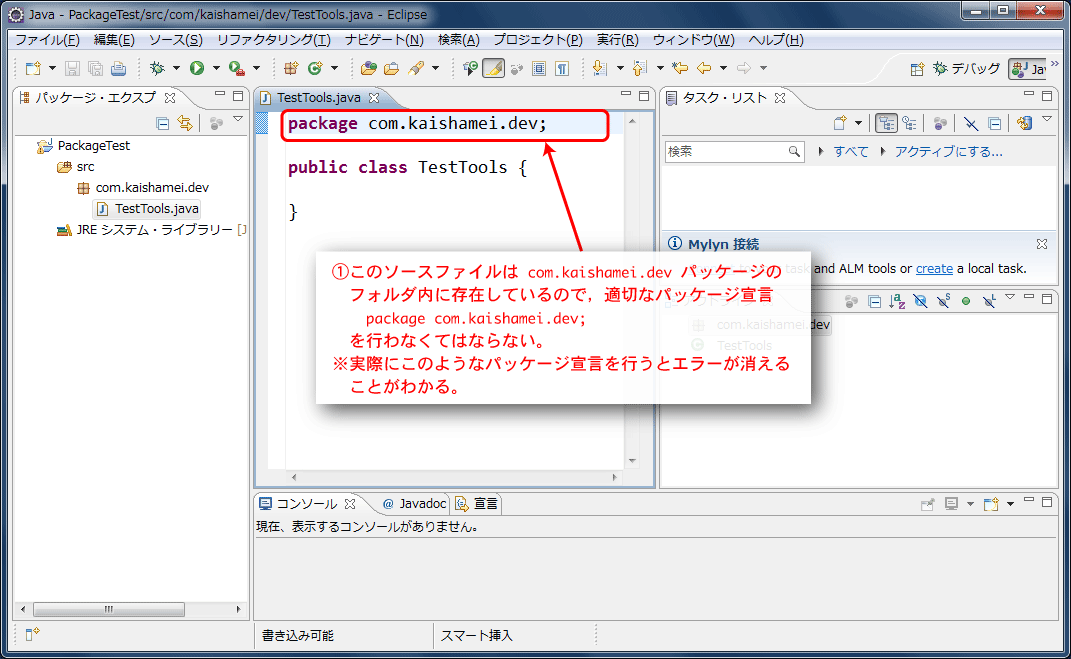Open dropdown next to Search flashlight icon
The image size is (1071, 659).
[x=435, y=68]
